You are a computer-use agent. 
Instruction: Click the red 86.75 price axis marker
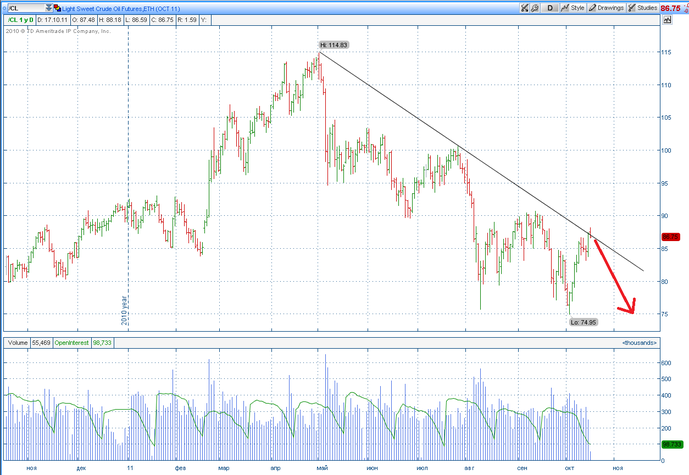pos(671,237)
